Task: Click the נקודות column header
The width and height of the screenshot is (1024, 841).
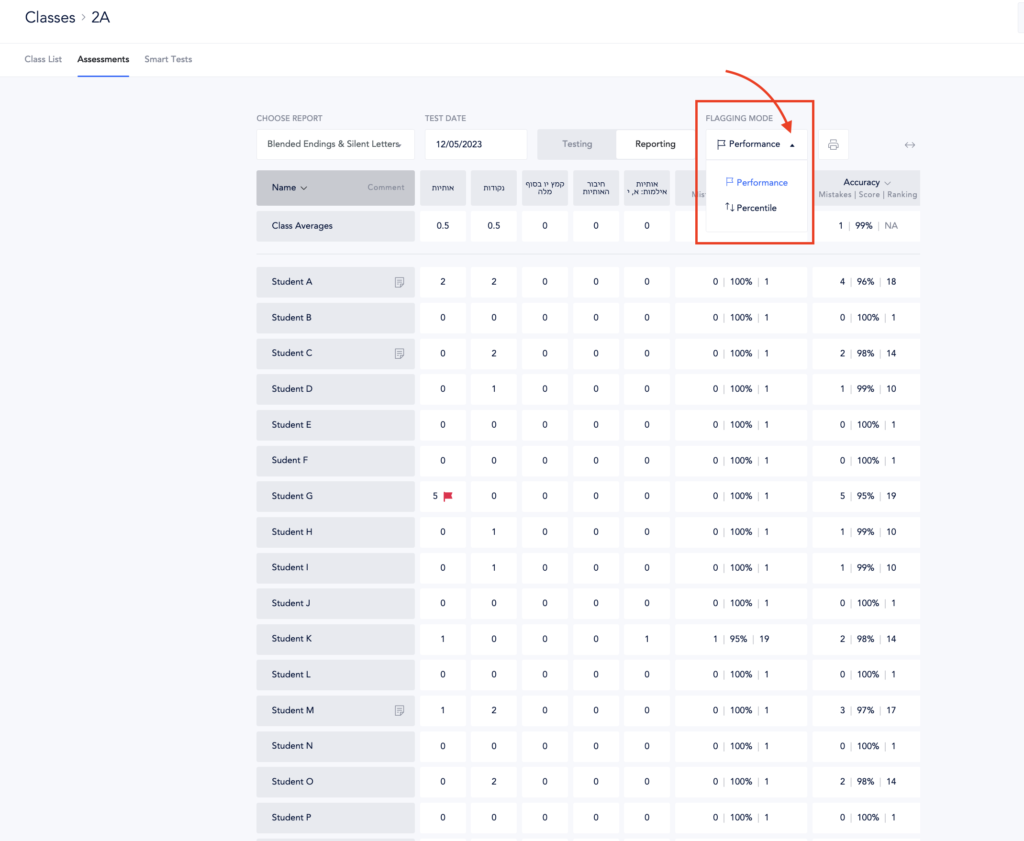Action: coord(494,188)
